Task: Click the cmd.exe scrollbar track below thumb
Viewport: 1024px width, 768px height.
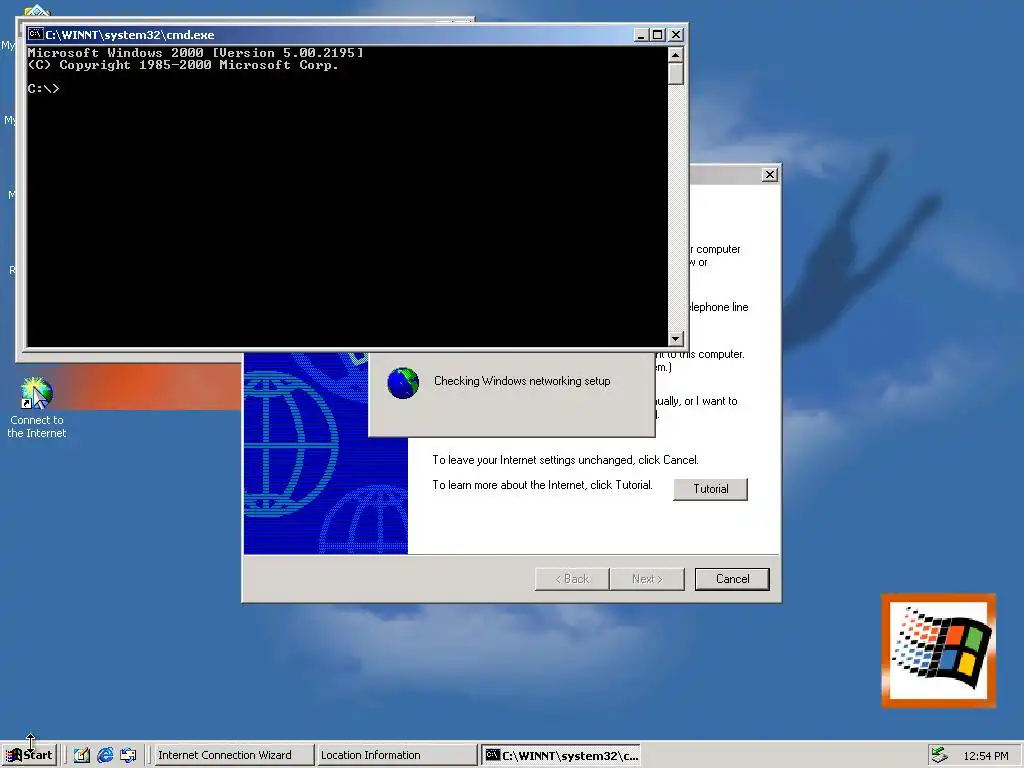Action: pos(676,208)
